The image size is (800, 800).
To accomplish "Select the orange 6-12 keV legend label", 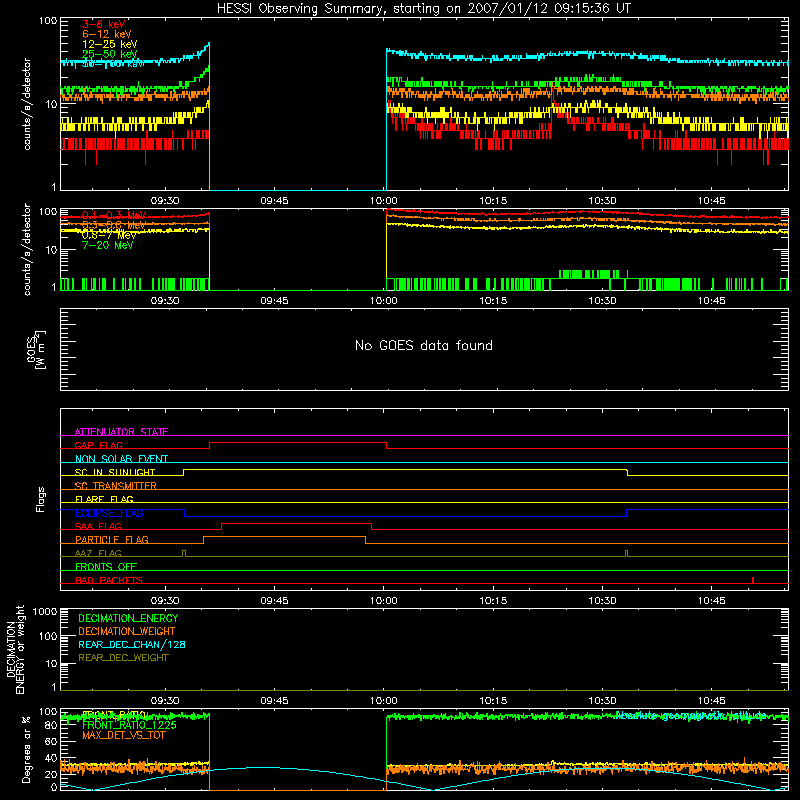I will click(107, 34).
